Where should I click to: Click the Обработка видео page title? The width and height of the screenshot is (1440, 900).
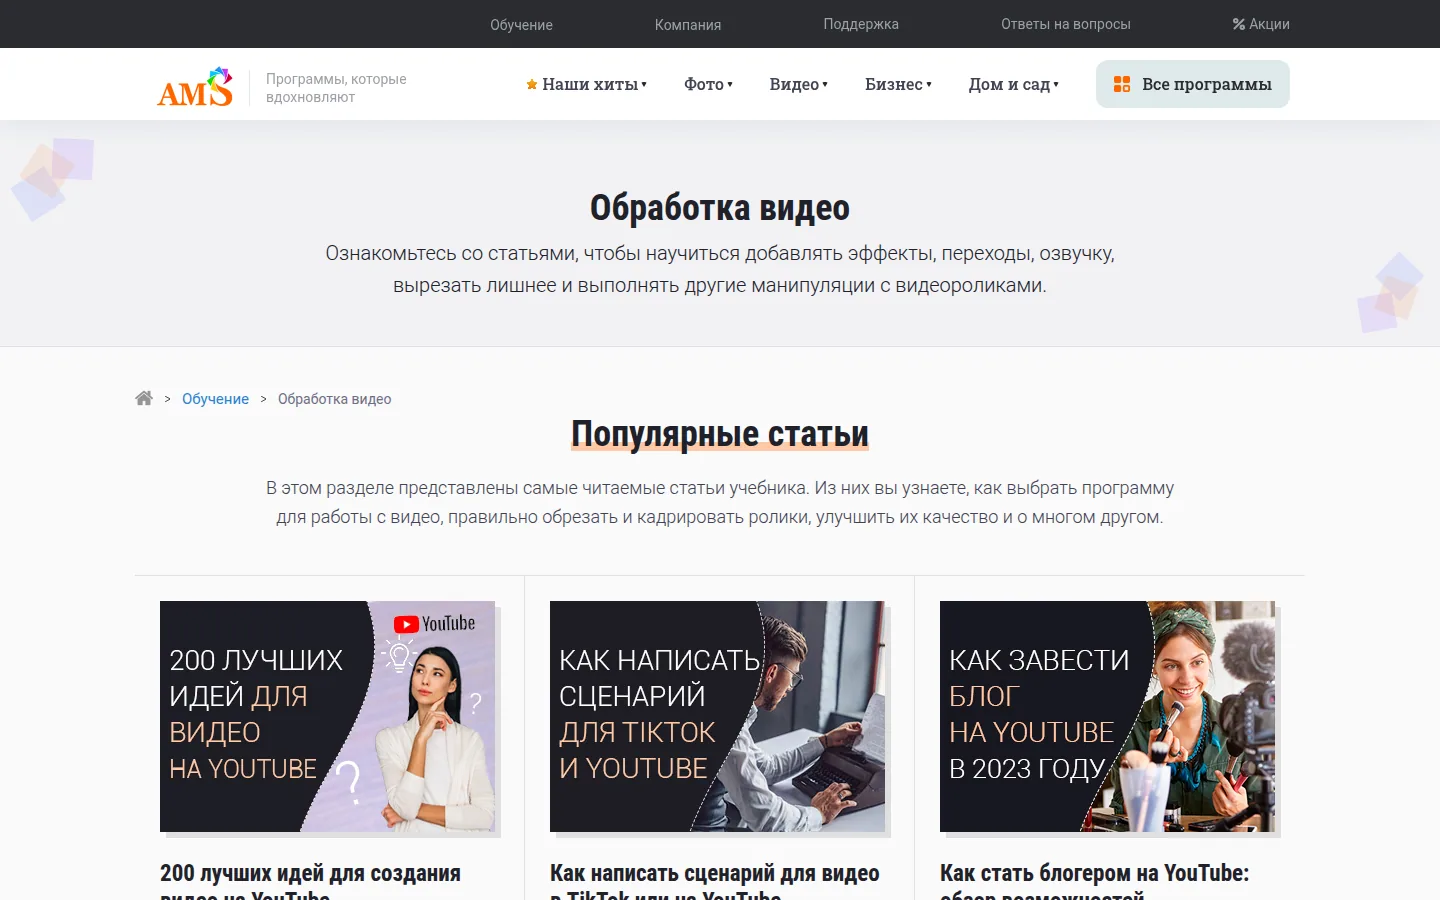point(720,208)
